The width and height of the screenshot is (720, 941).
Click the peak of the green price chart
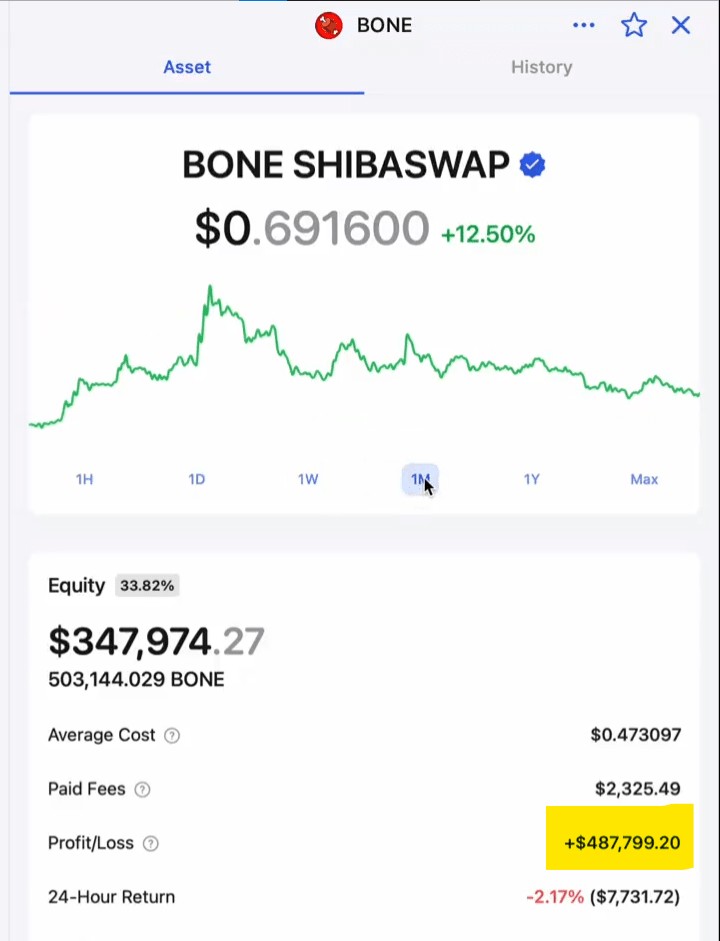(x=210, y=287)
